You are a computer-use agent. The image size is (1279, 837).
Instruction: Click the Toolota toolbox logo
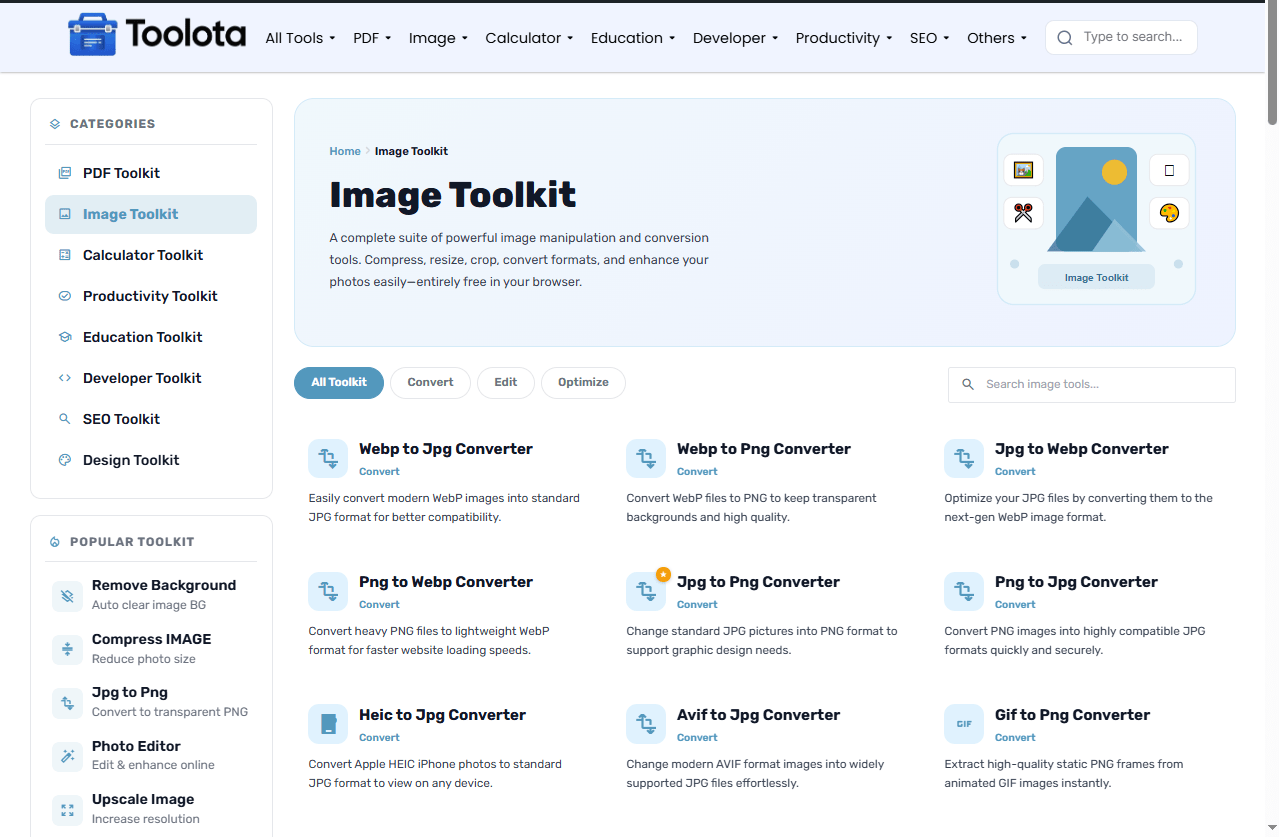92,35
